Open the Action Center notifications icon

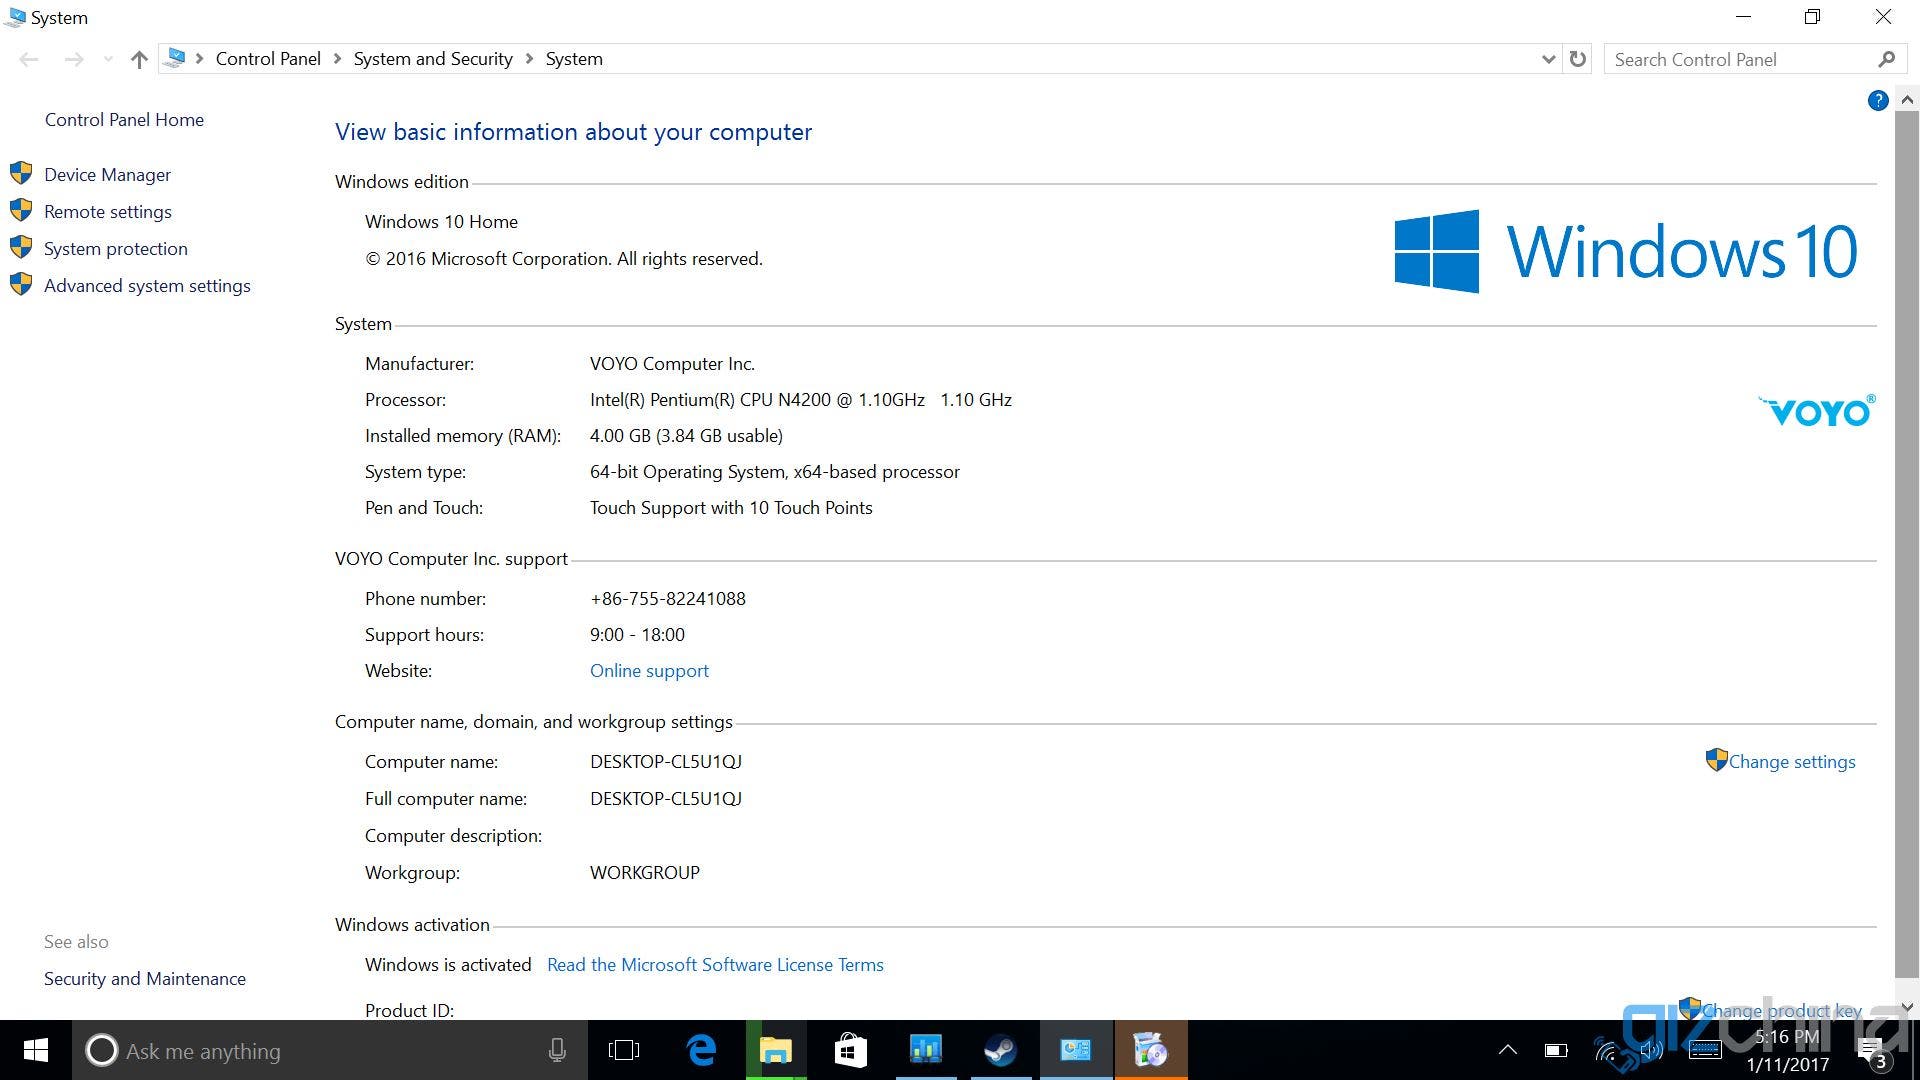(1872, 1051)
